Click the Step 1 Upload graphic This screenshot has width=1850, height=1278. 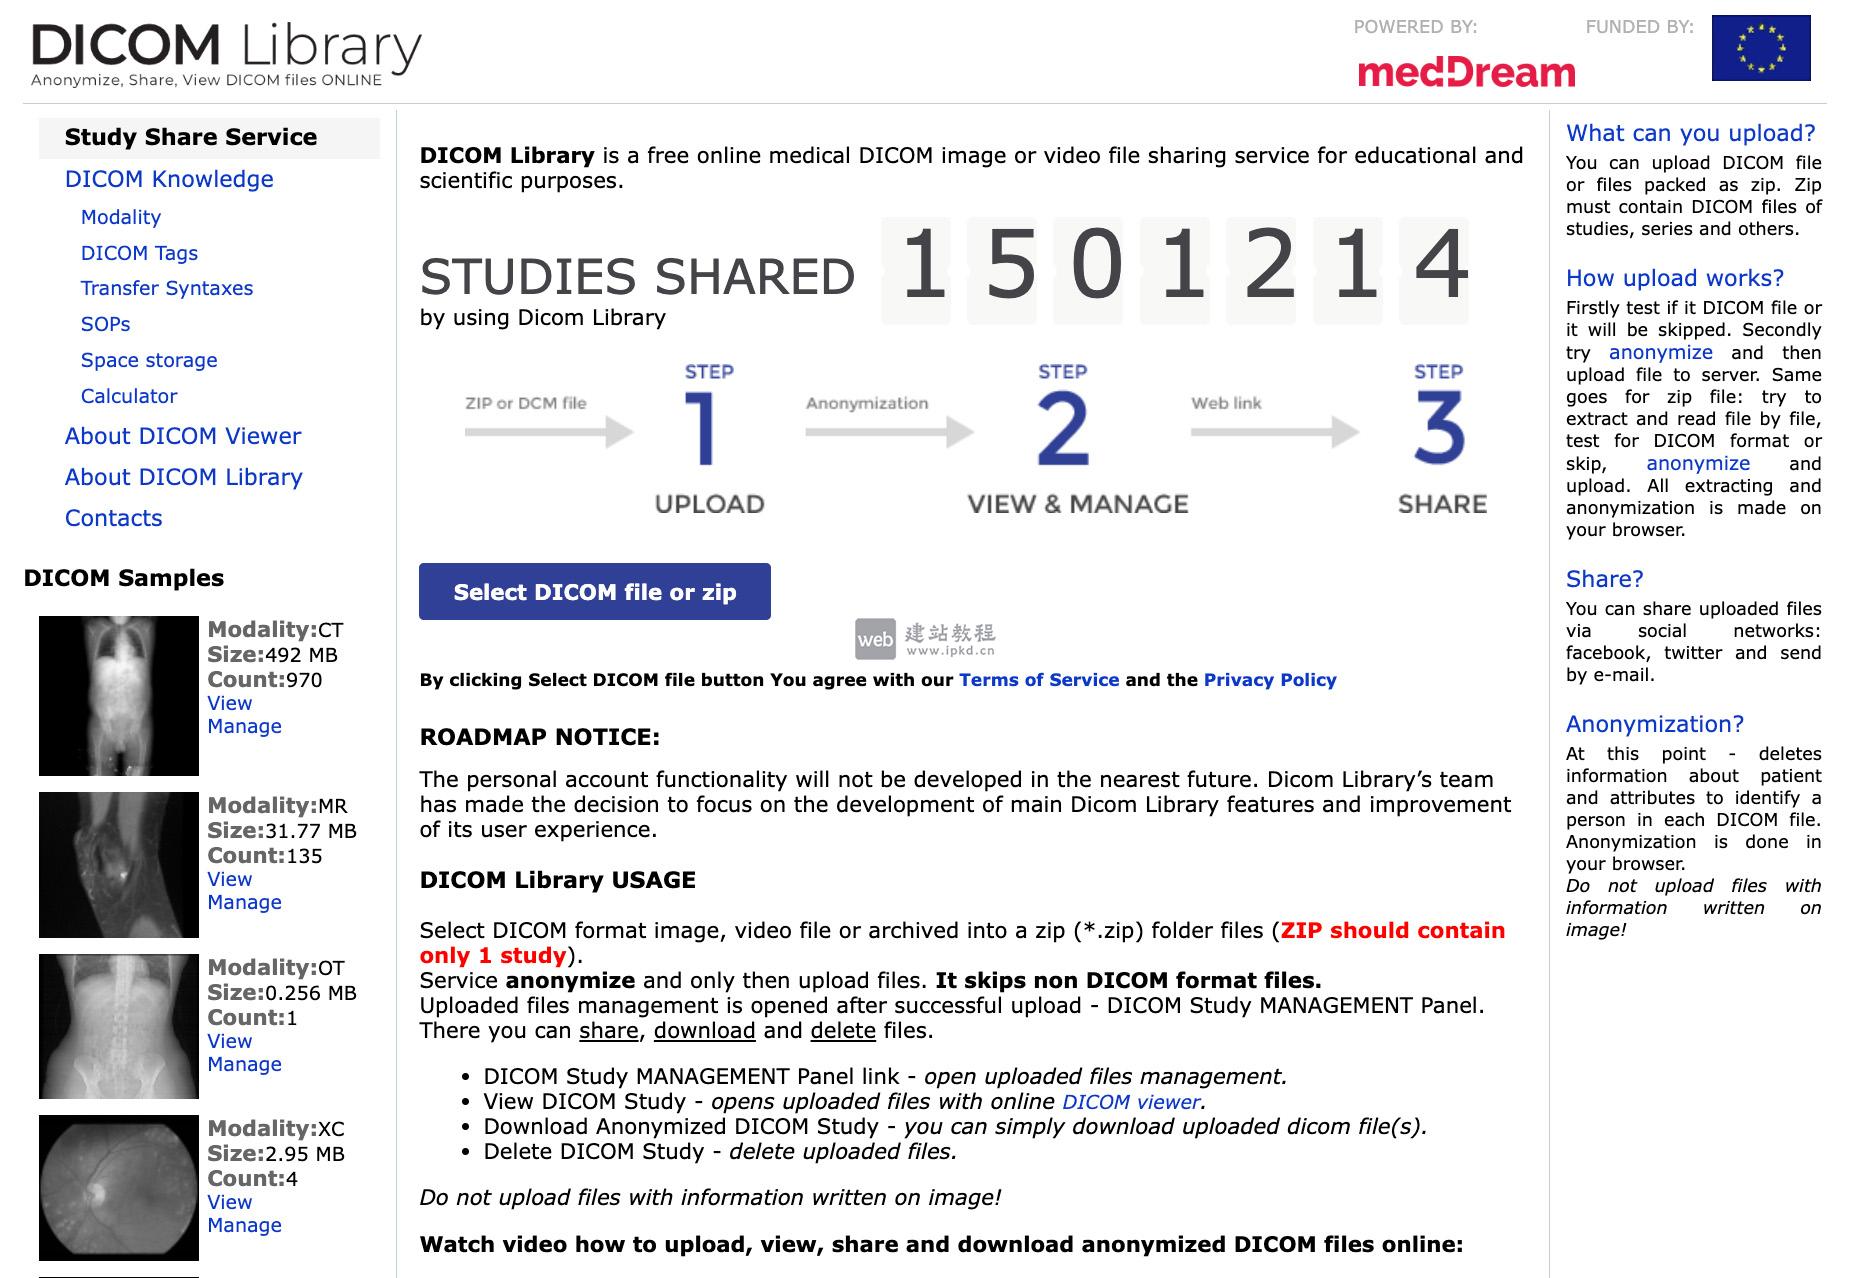pos(709,440)
